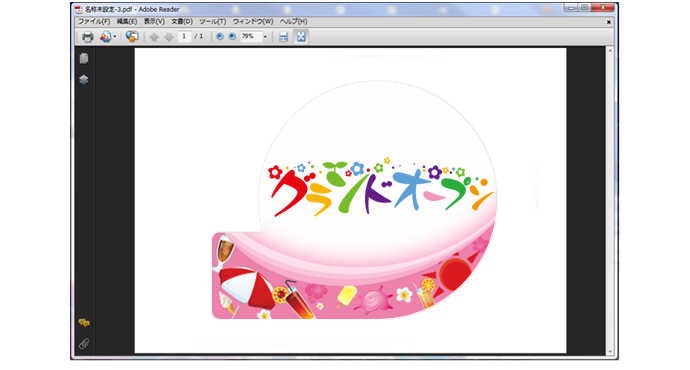Open the ファイル(F) menu

coord(94,22)
